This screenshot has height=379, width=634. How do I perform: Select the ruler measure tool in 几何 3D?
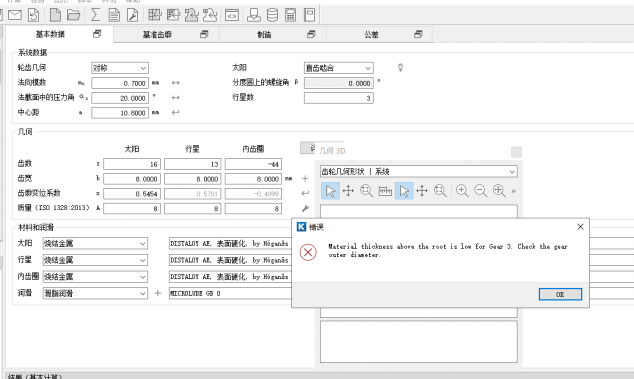pos(385,191)
